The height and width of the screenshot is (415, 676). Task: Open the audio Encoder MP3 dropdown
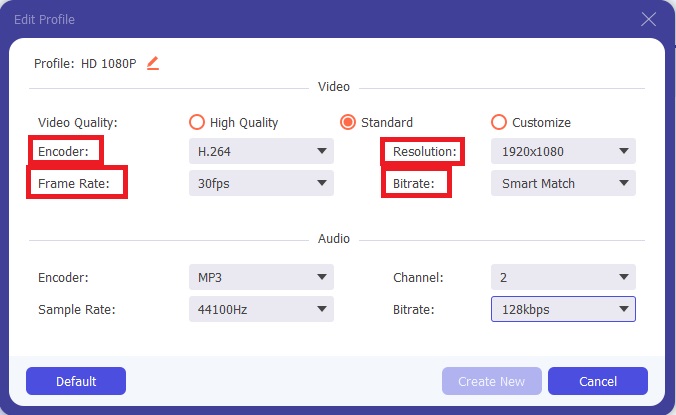pos(261,277)
